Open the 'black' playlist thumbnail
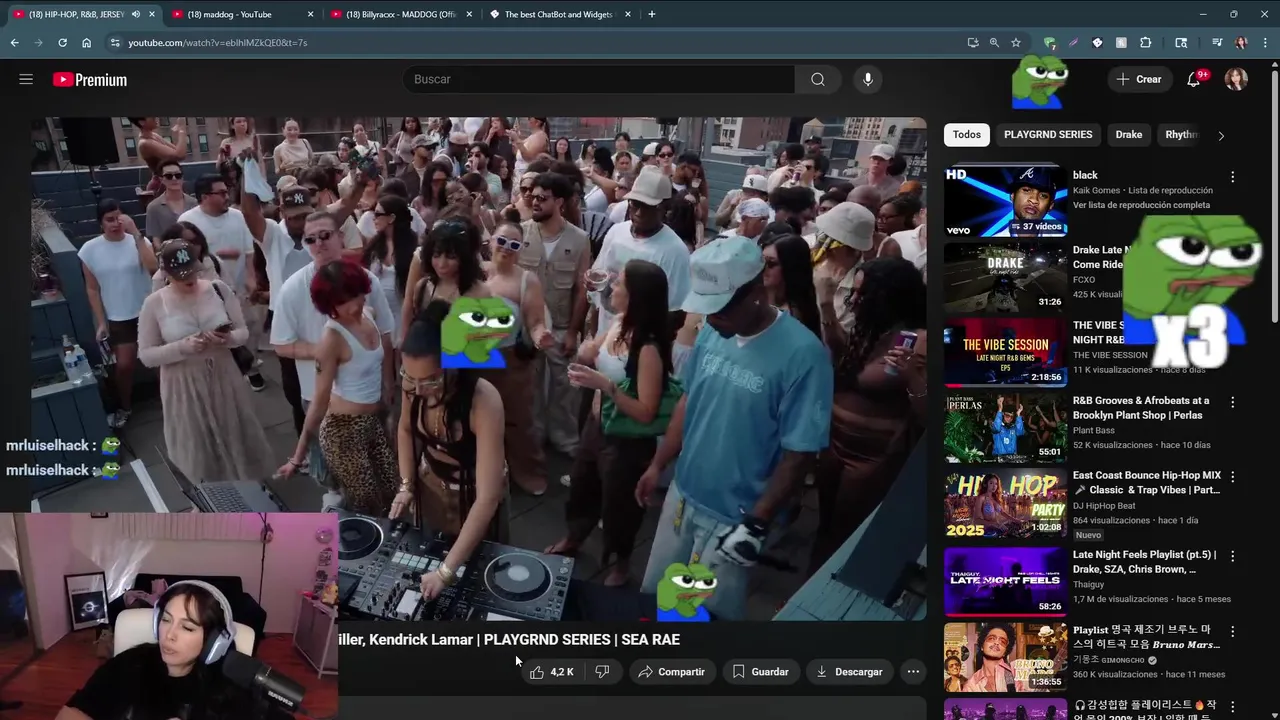 pyautogui.click(x=1005, y=201)
